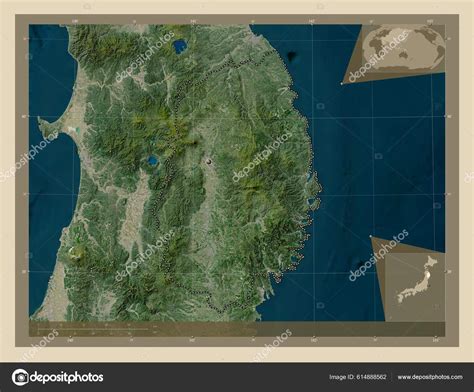474x392 pixels.
Task: Click the depositphotos camera logo icon in footer
Action: pos(20,377)
